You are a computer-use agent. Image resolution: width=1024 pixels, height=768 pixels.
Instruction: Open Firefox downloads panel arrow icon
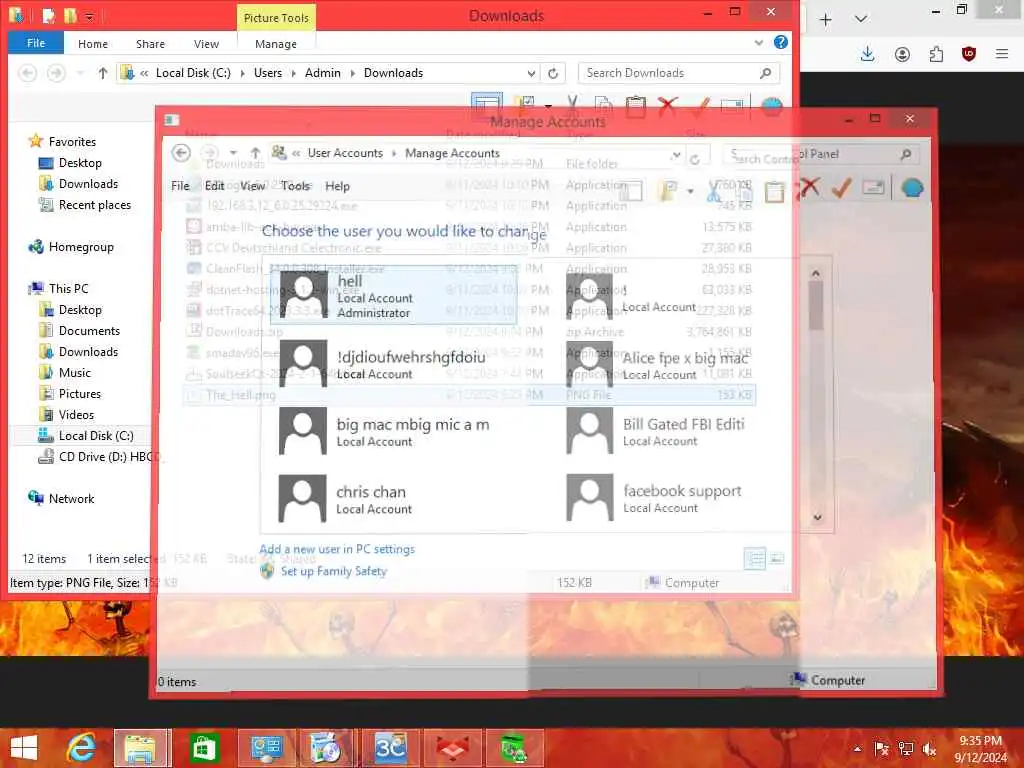click(x=867, y=54)
